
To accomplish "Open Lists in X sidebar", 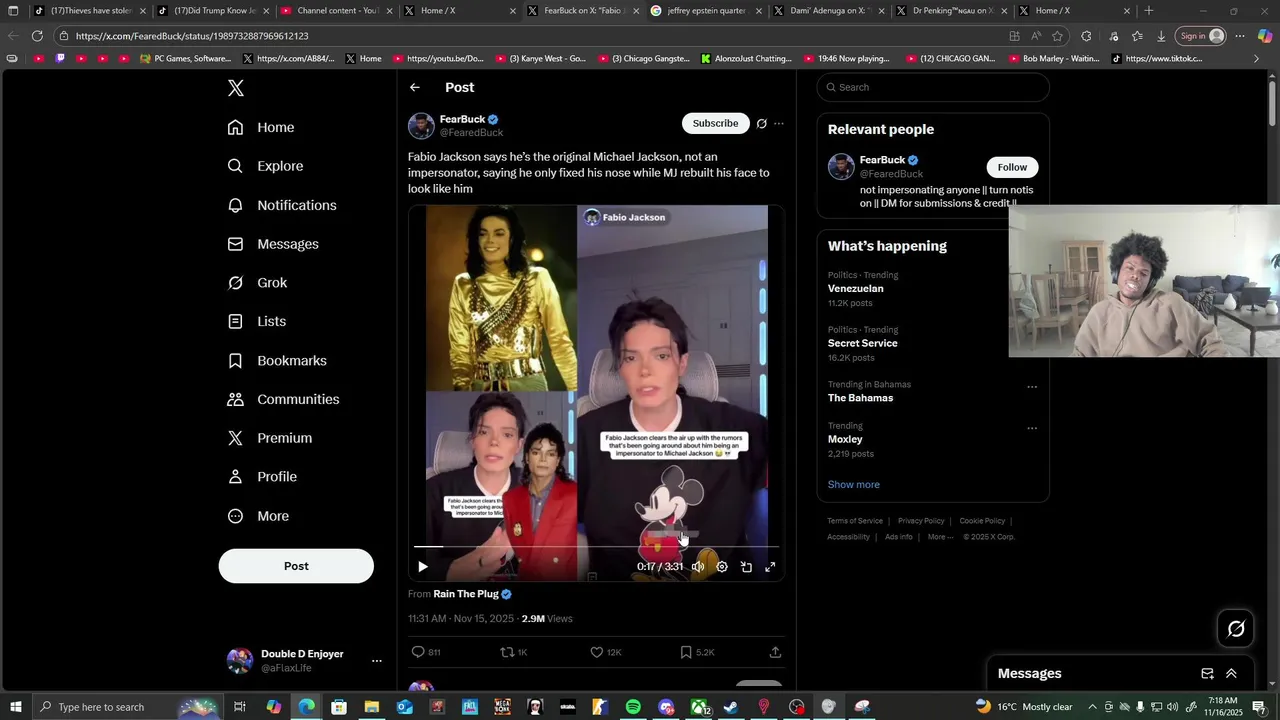I will (x=256, y=321).
